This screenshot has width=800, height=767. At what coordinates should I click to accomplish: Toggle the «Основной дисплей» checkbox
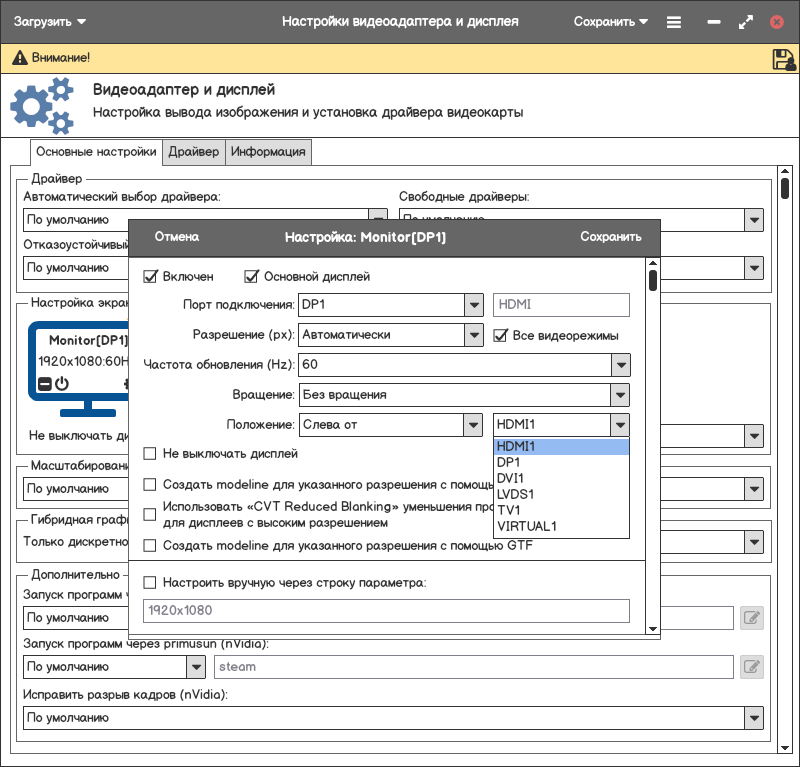251,276
